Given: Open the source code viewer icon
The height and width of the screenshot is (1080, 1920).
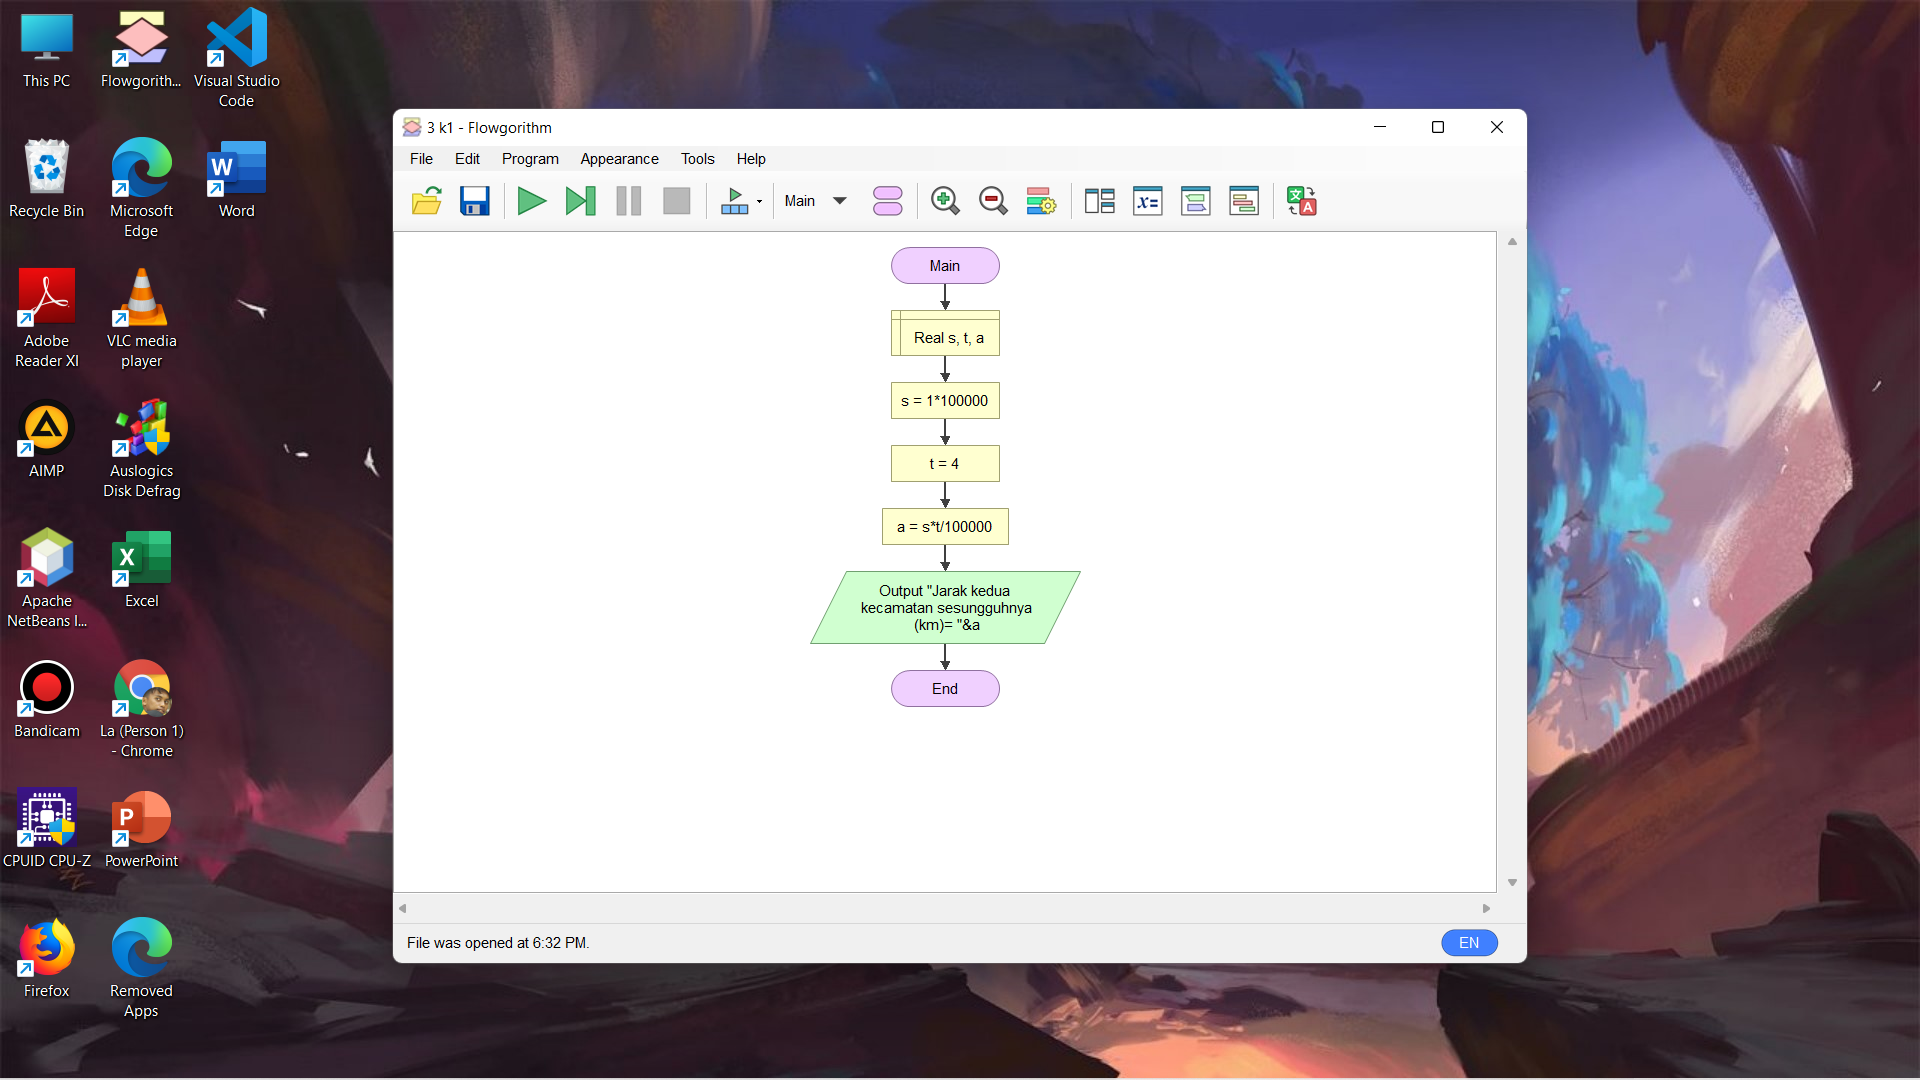Looking at the screenshot, I should coord(1244,201).
